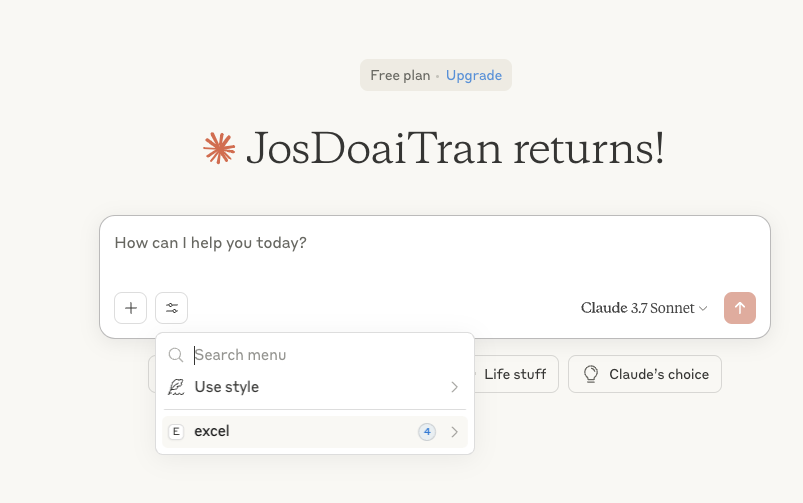
Task: Click the lightbulb icon in Claude's choice
Action: click(591, 374)
